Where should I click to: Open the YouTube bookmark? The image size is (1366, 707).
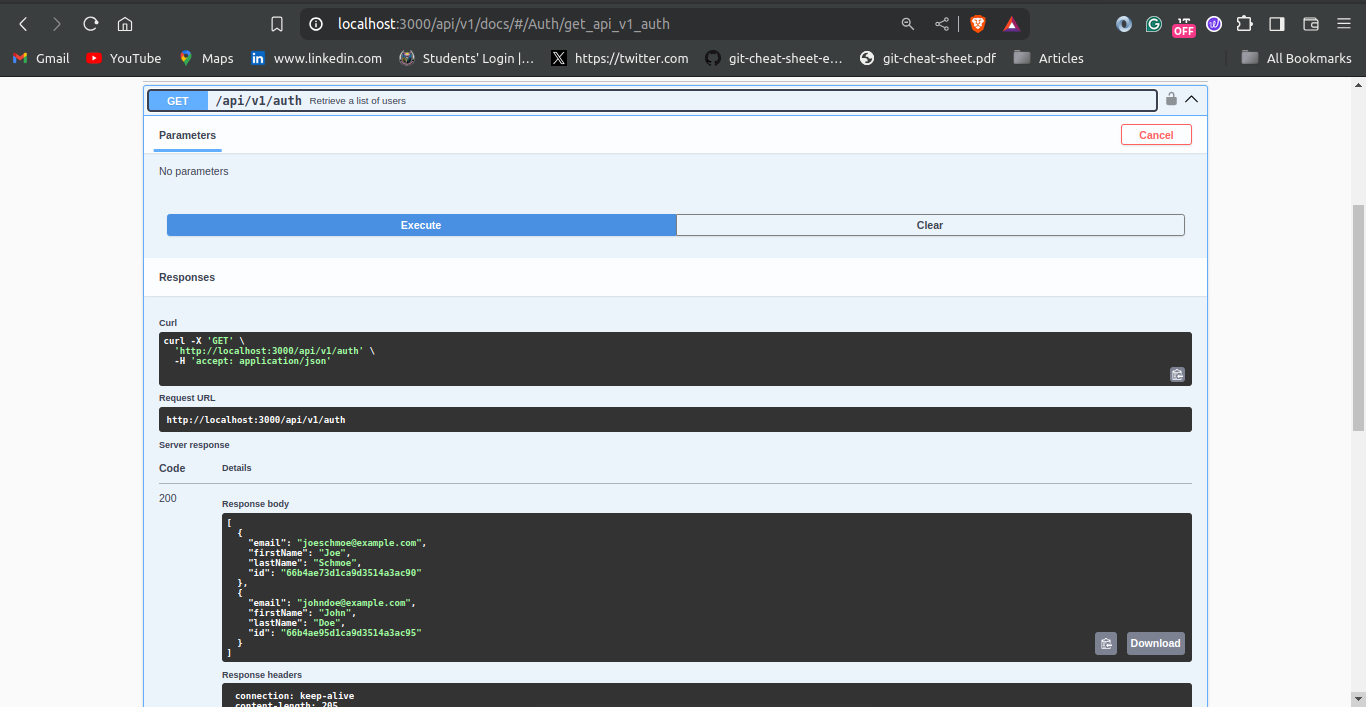point(124,58)
